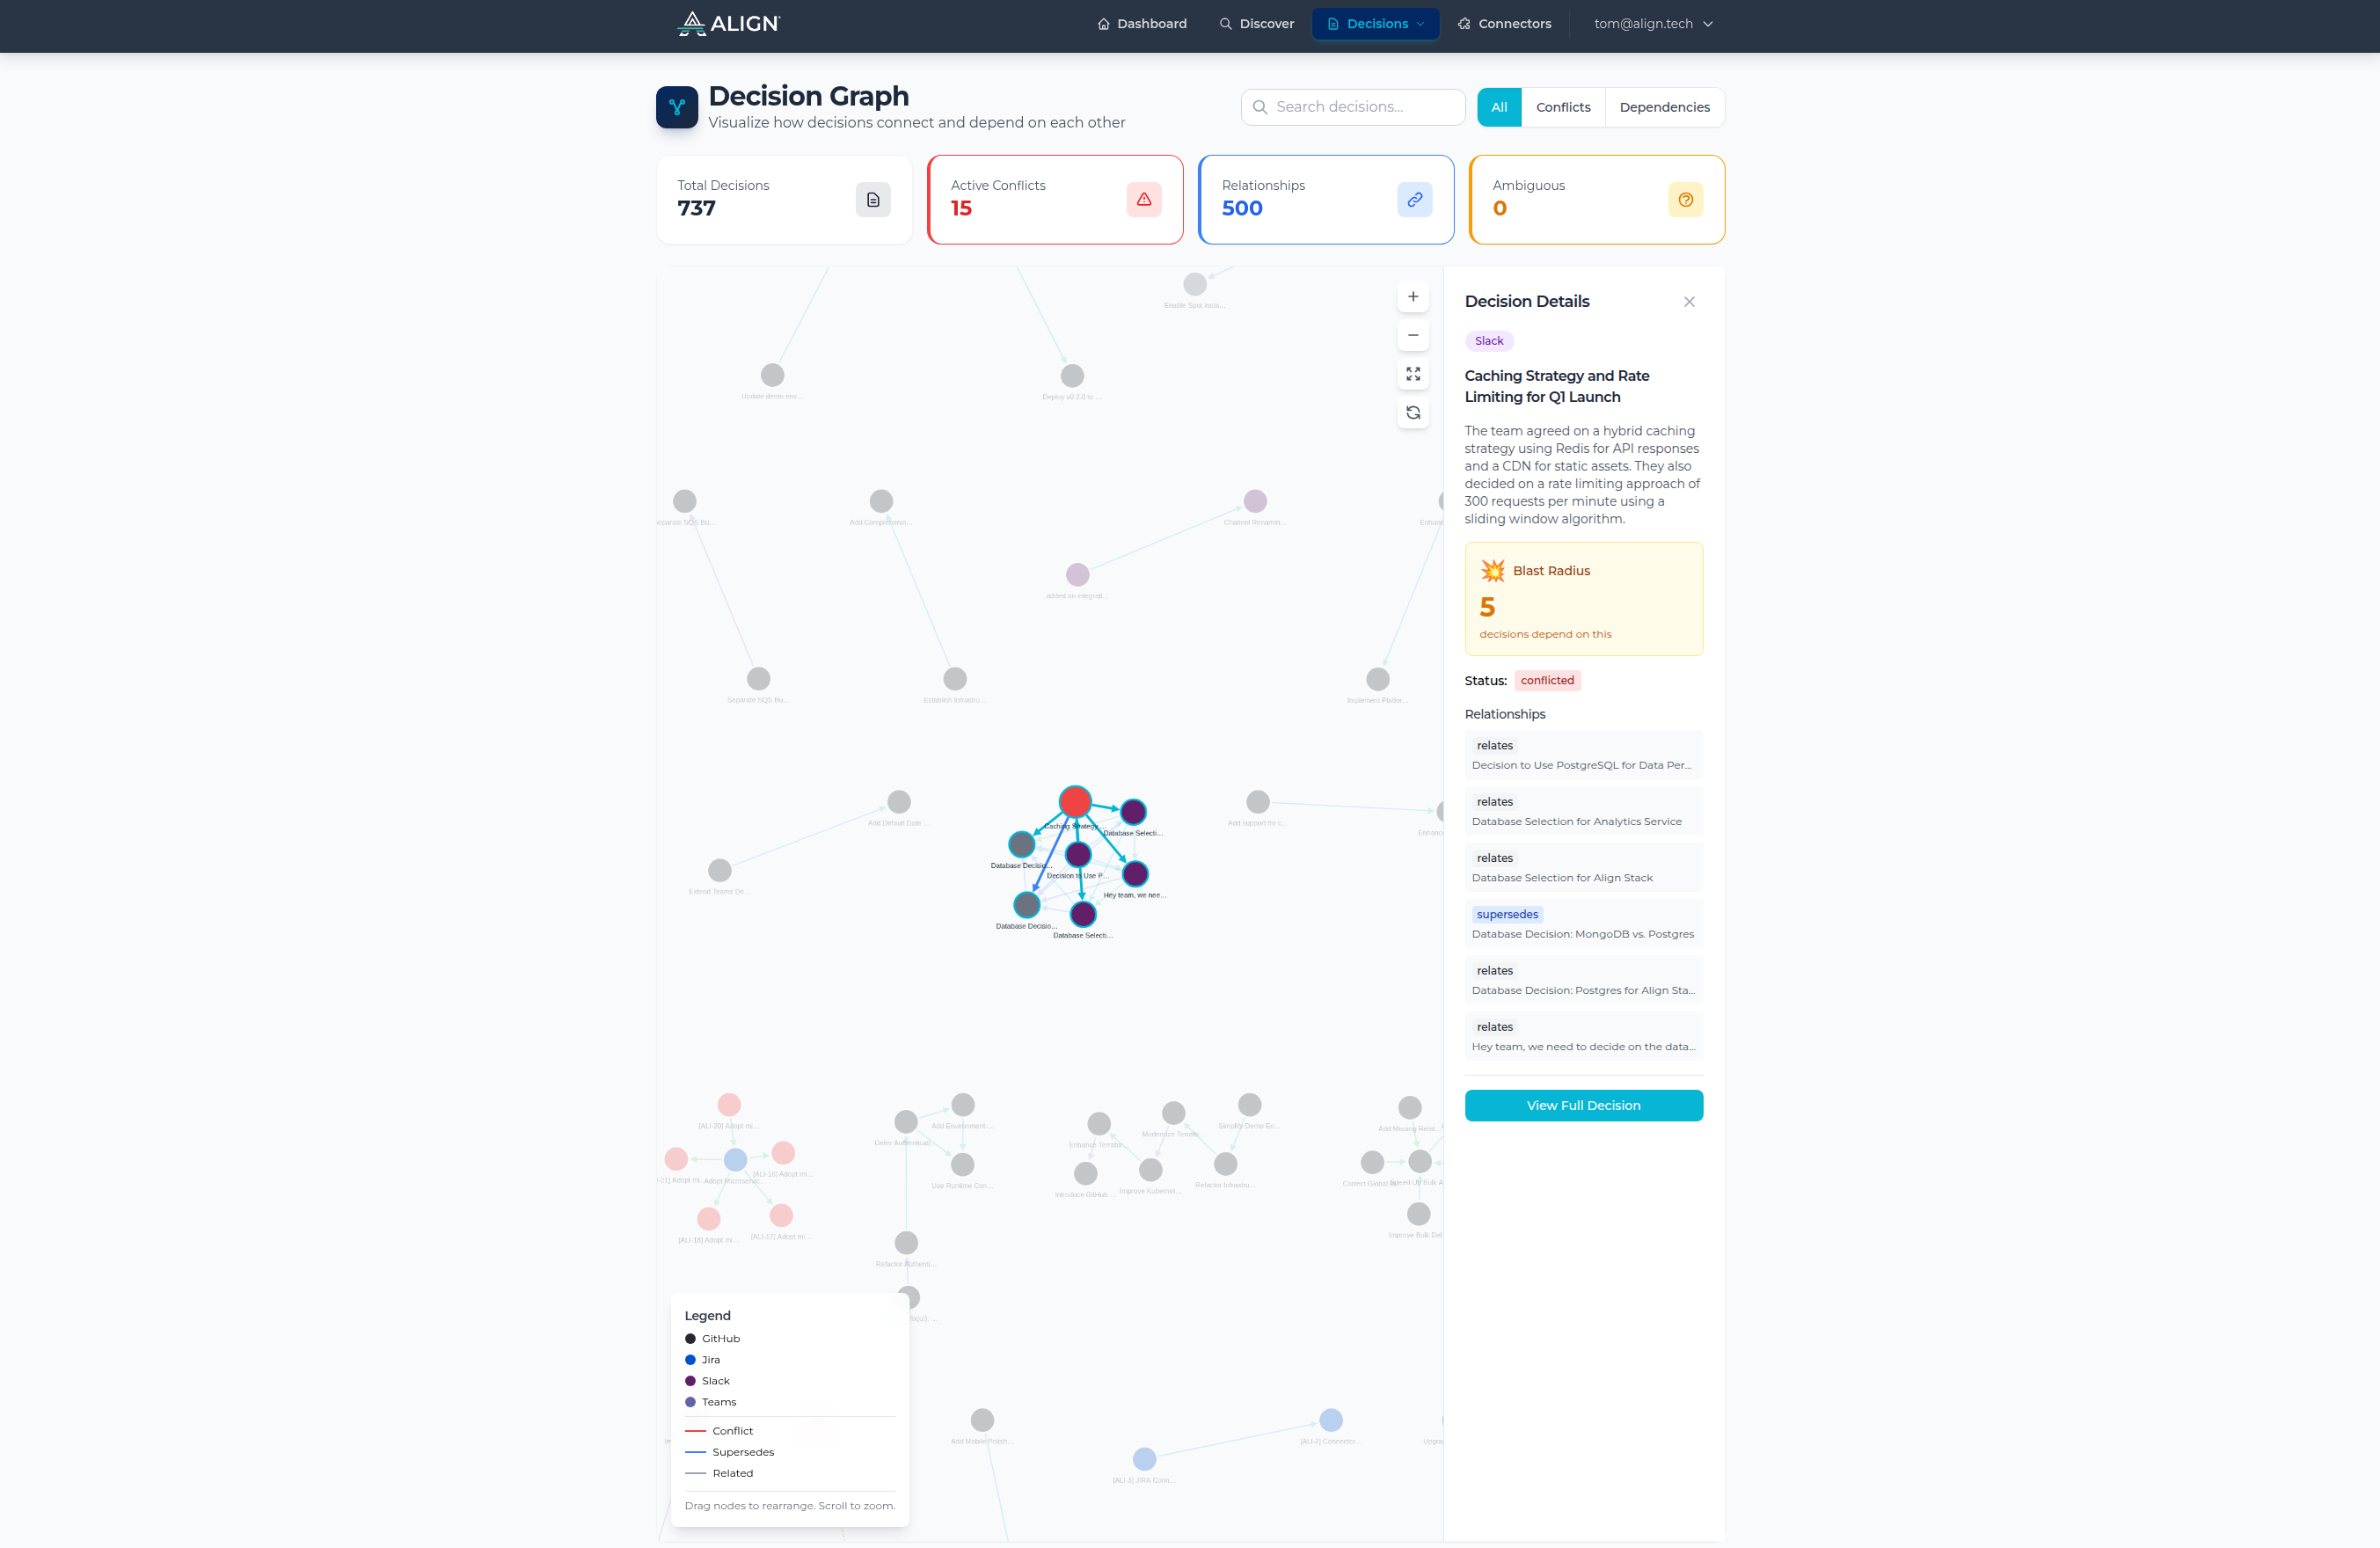
Task: Select the Implement Platfor... node
Action: pyautogui.click(x=1378, y=679)
